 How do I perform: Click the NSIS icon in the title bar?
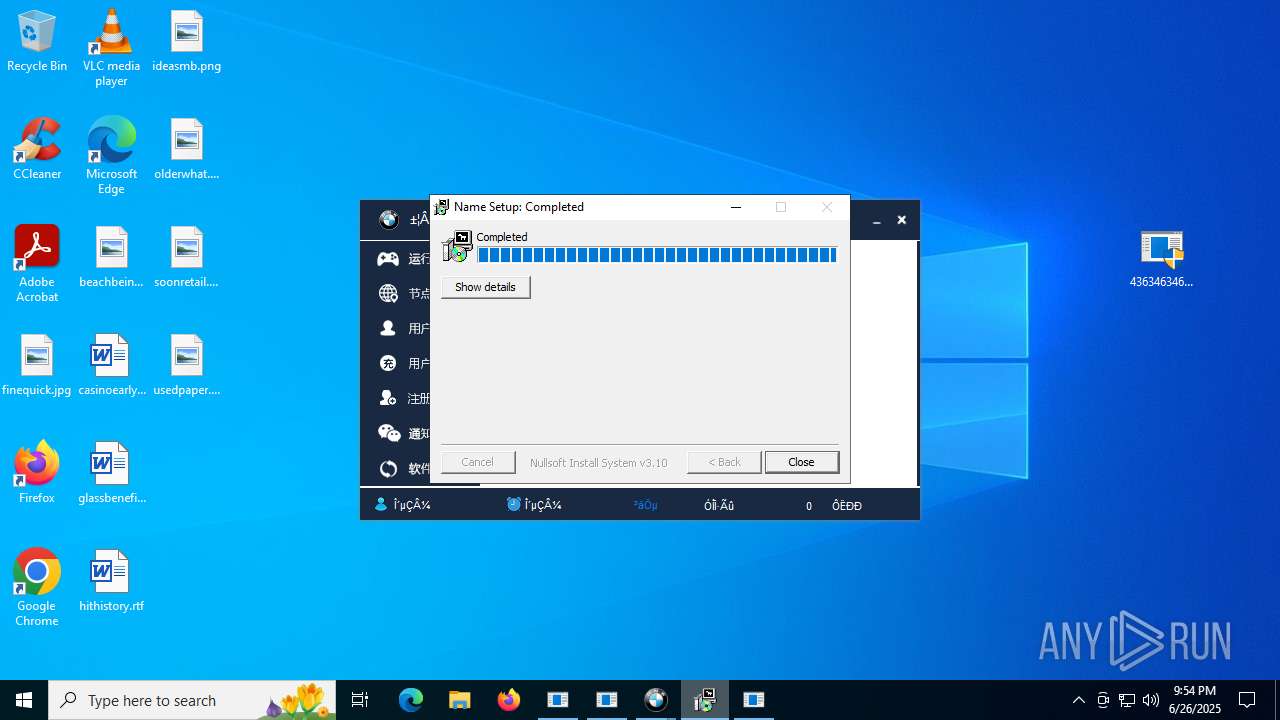point(442,207)
